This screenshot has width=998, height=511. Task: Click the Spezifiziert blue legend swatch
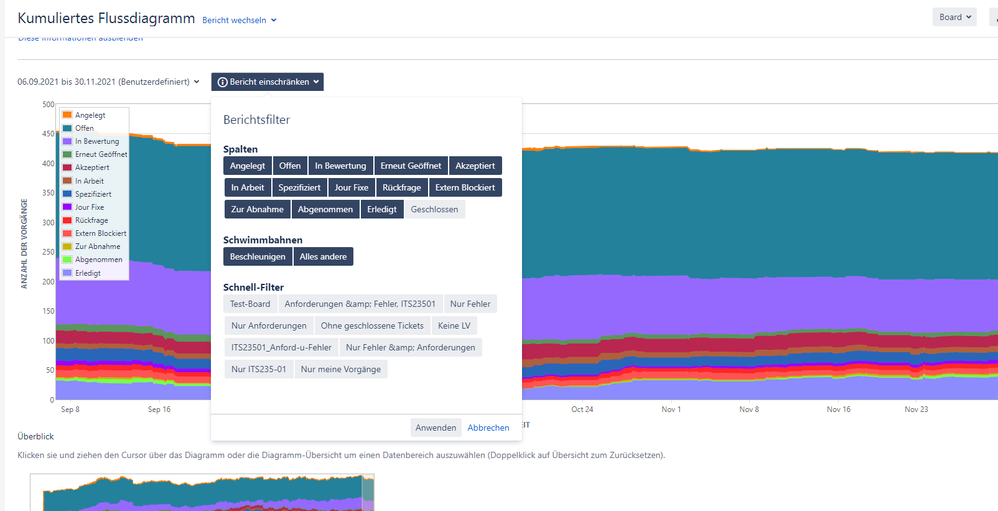67,193
